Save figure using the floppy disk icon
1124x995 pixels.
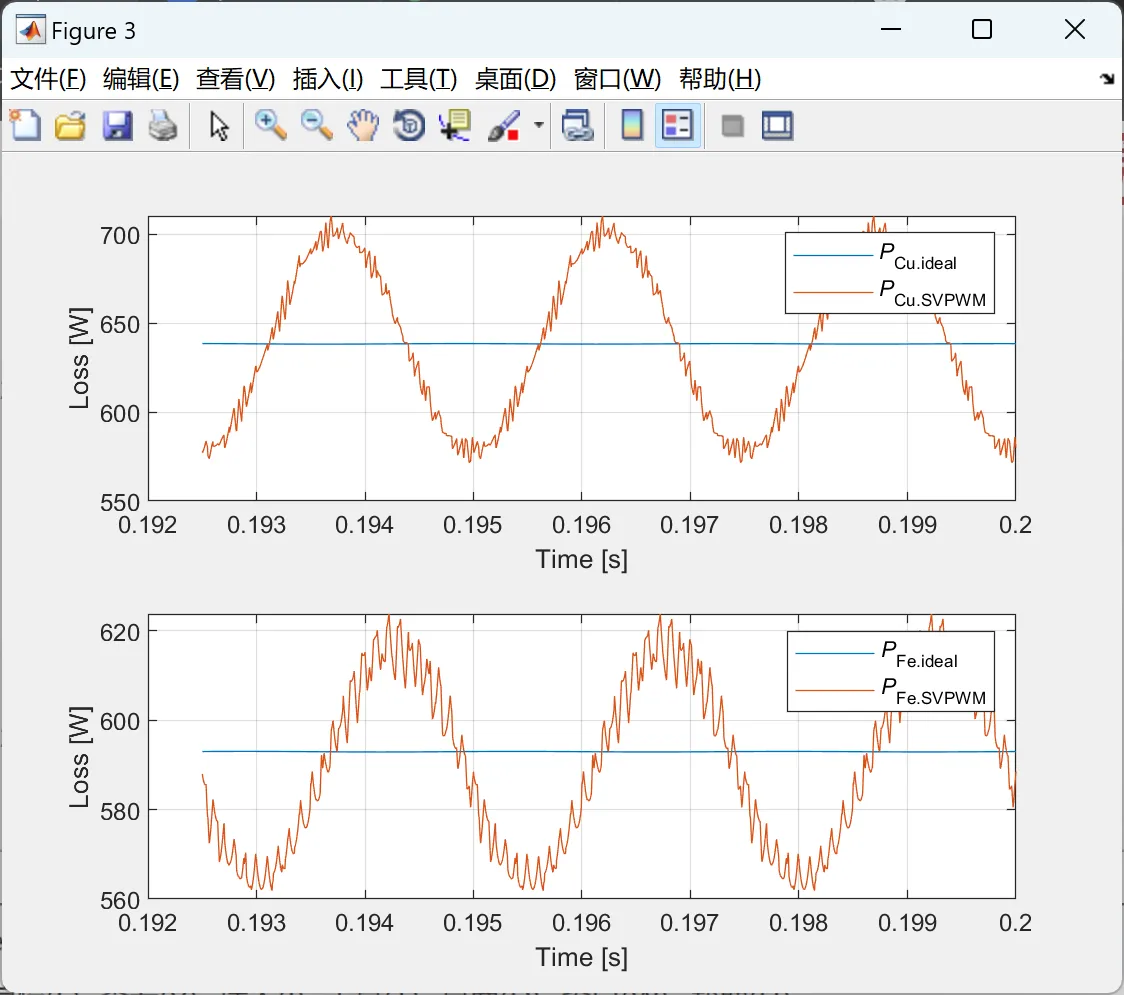[x=118, y=125]
